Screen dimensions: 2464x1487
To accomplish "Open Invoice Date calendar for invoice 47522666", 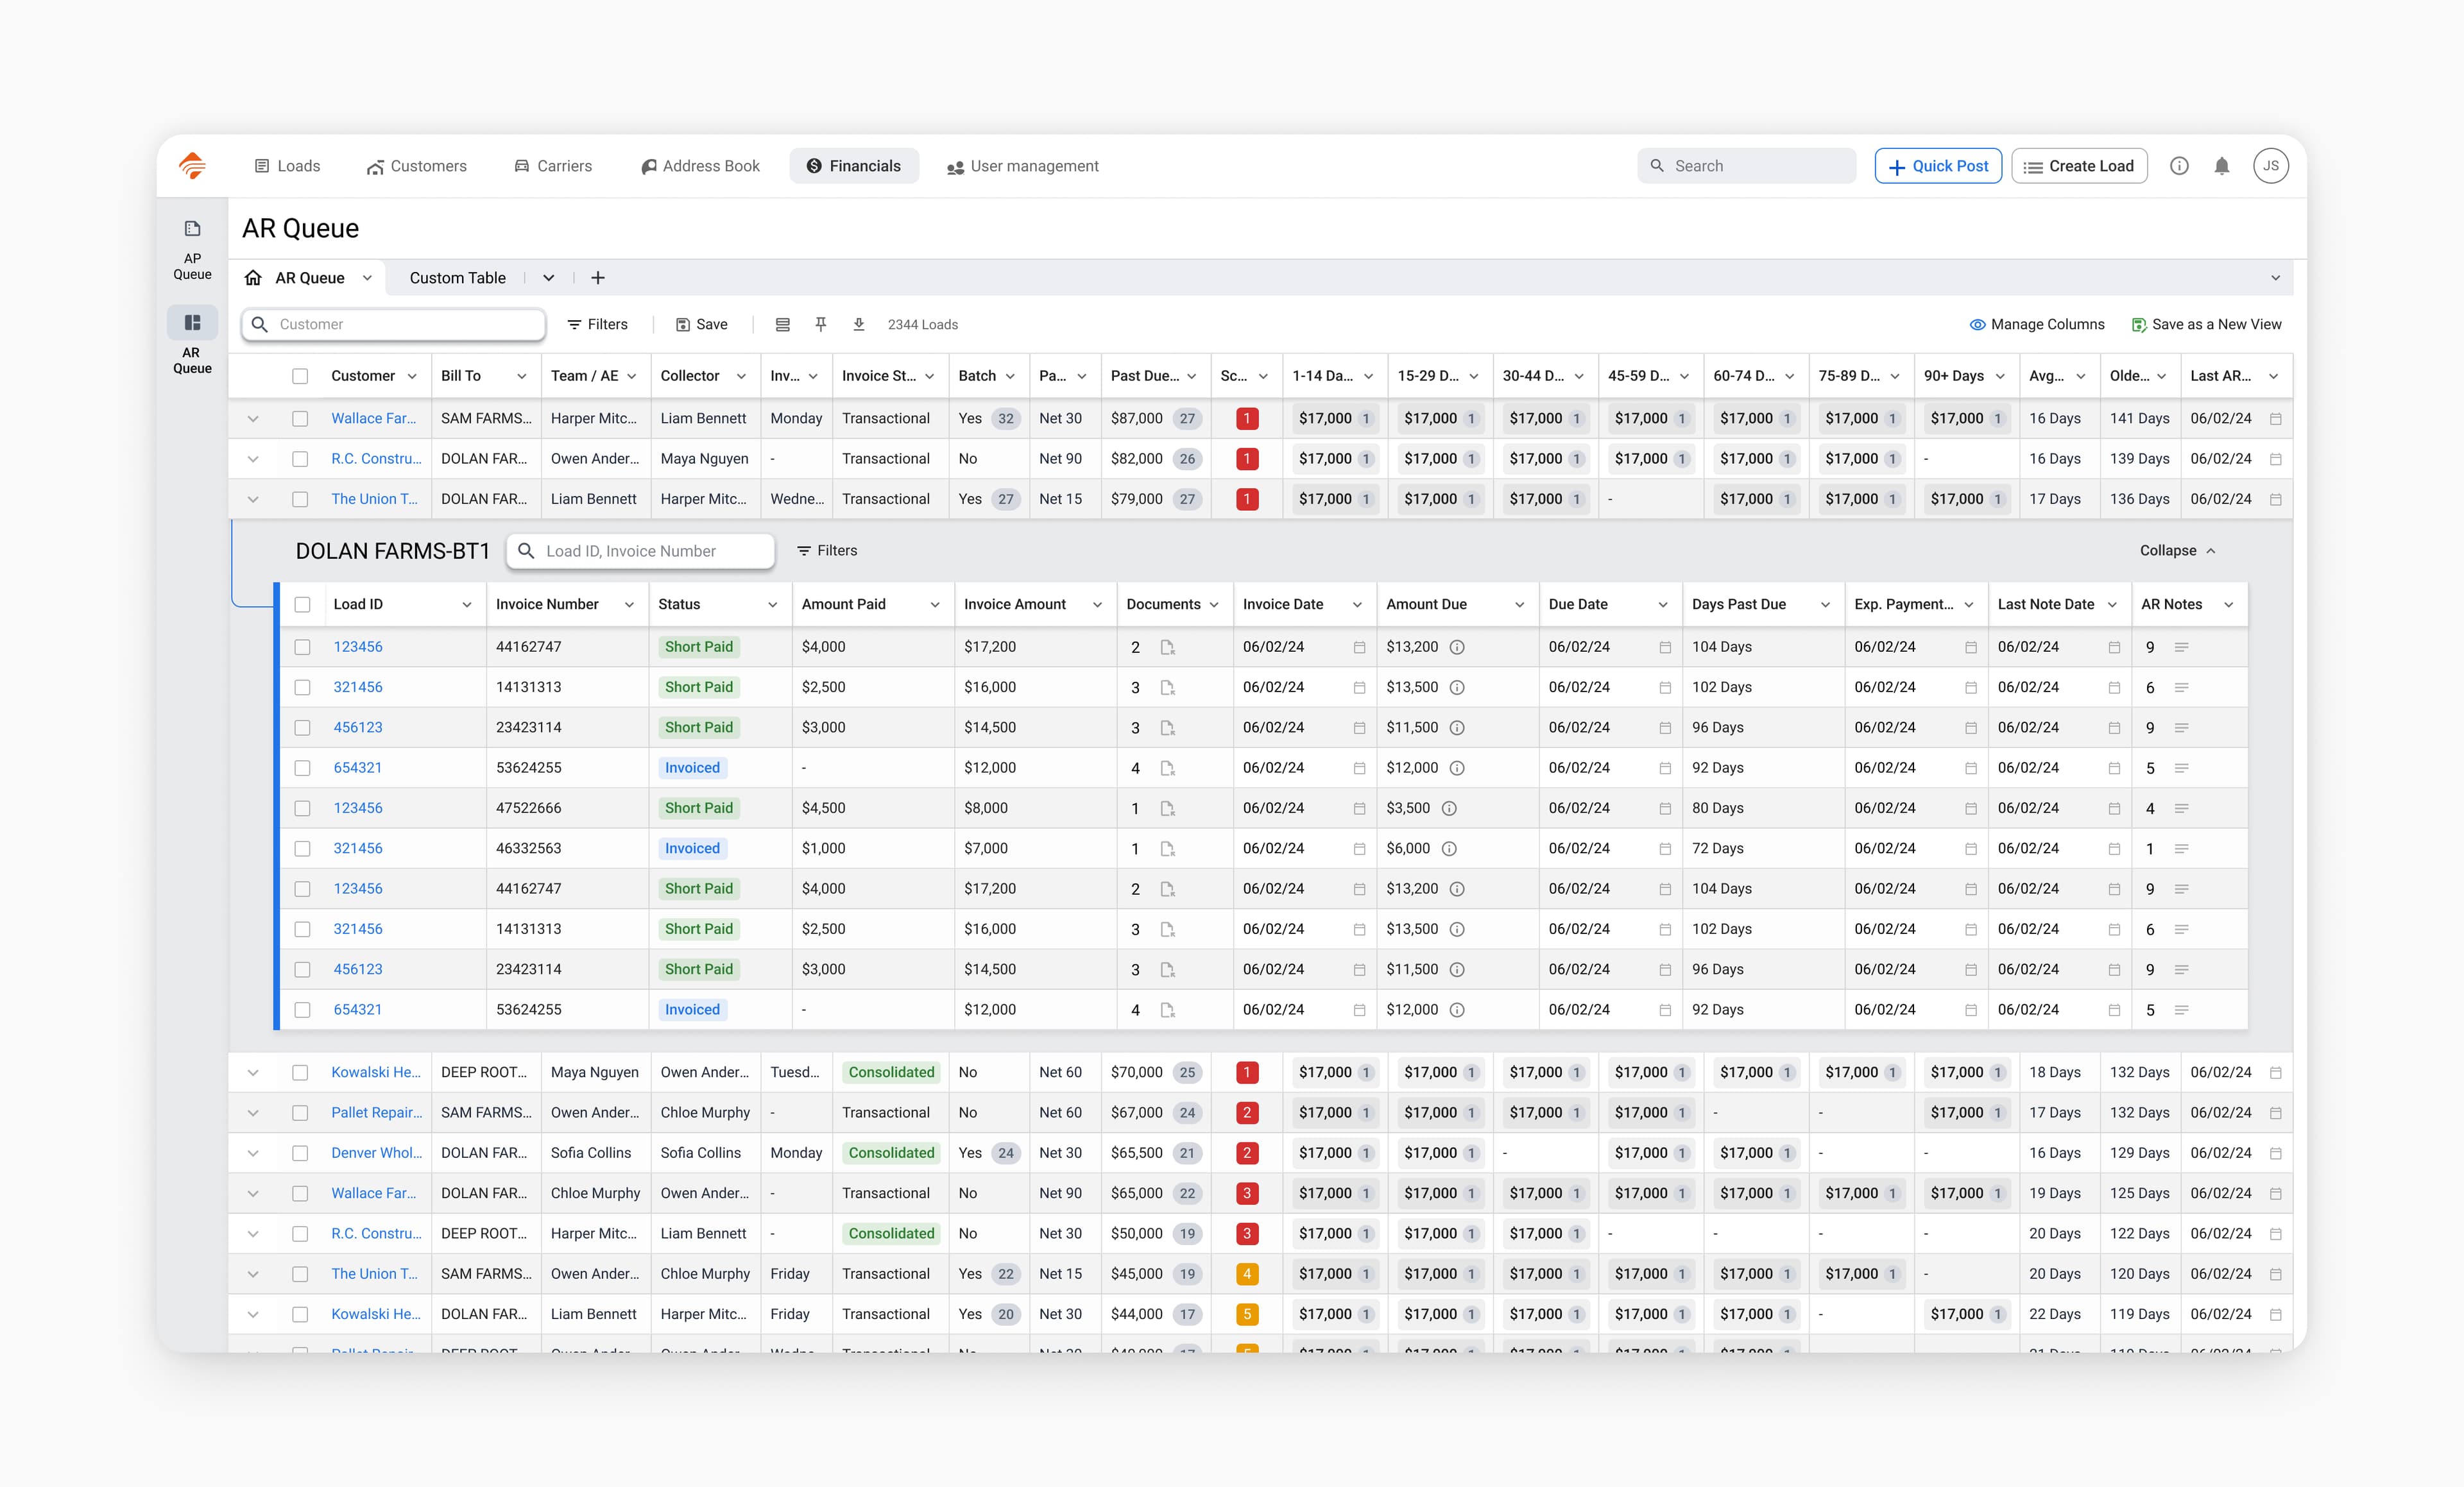I will tap(1359, 808).
